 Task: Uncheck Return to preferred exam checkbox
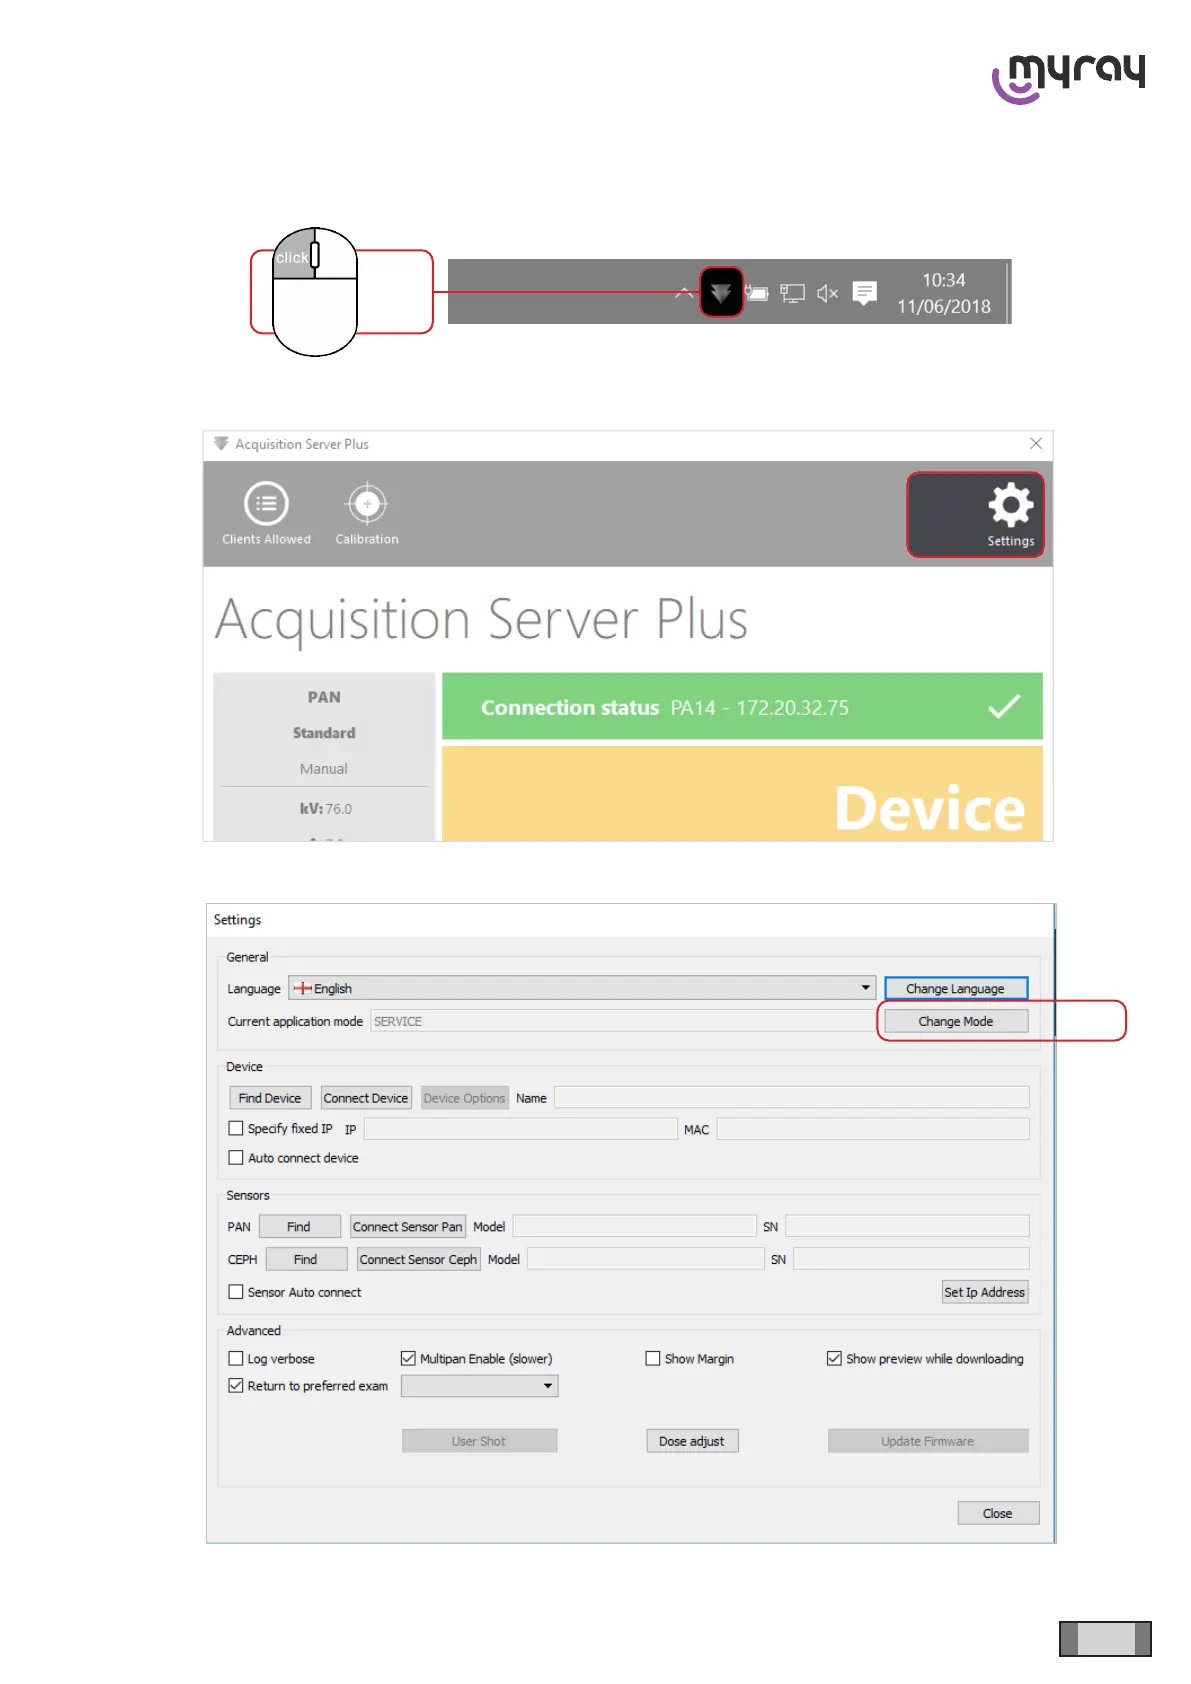[236, 1385]
